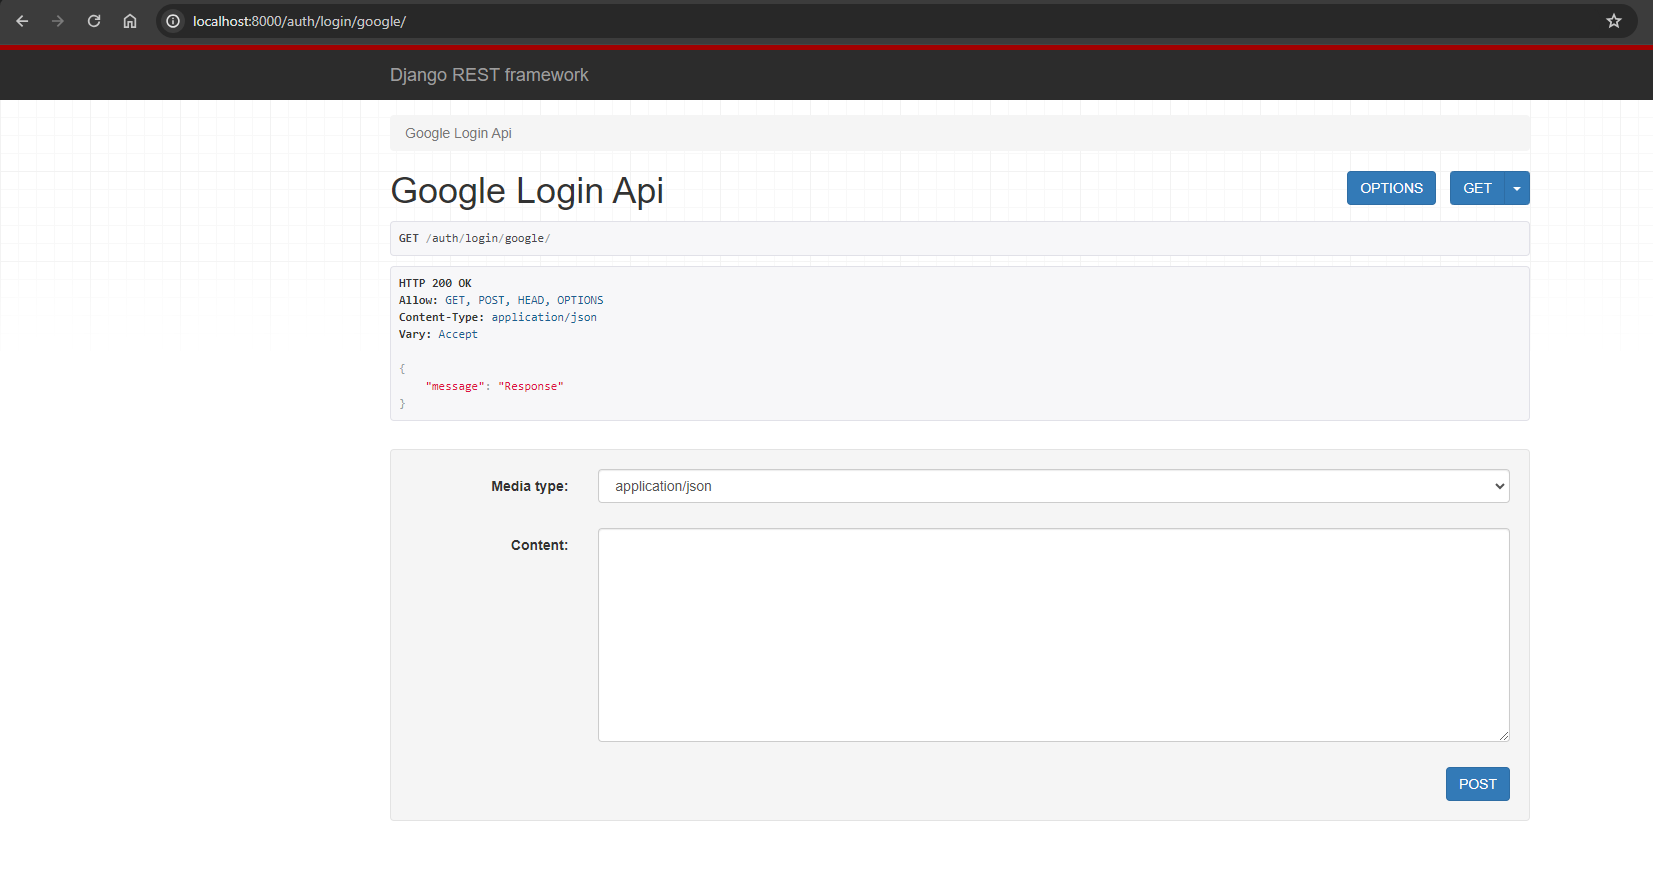Image resolution: width=1653 pixels, height=871 pixels.
Task: Open the Django REST framework brand link
Action: [x=489, y=75]
